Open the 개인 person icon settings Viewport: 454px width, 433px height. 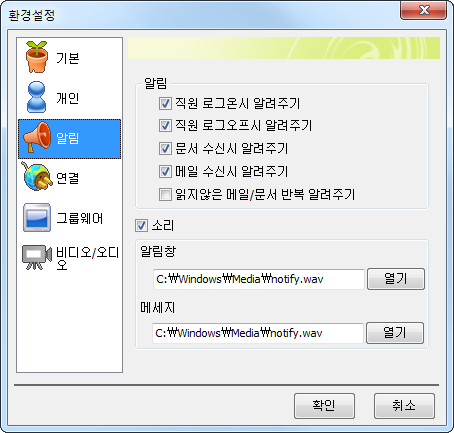36,97
